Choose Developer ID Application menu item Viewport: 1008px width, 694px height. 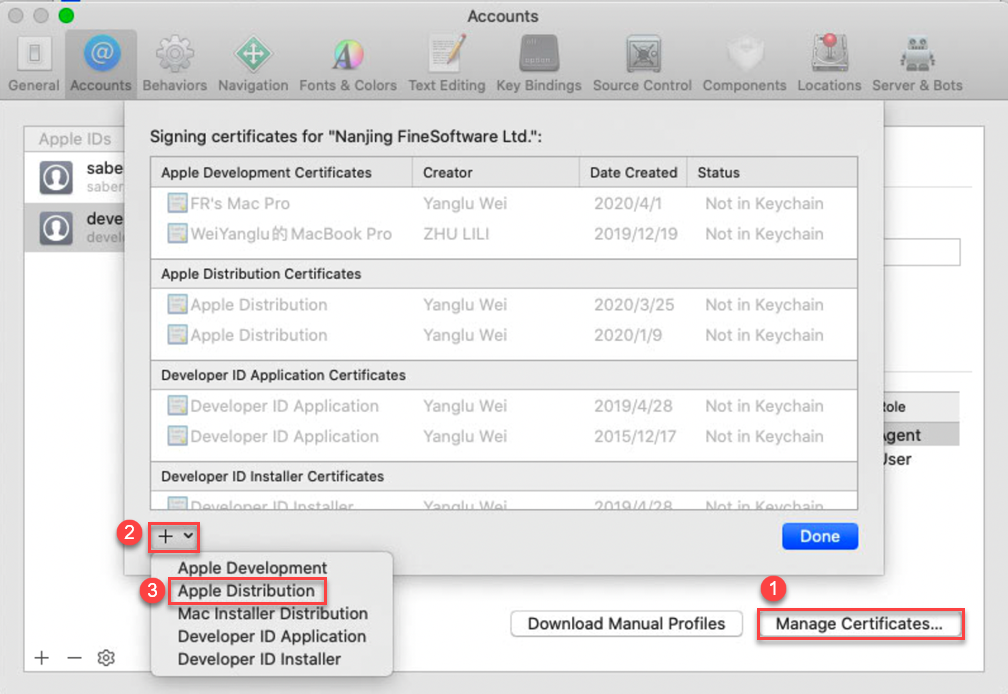coord(272,636)
